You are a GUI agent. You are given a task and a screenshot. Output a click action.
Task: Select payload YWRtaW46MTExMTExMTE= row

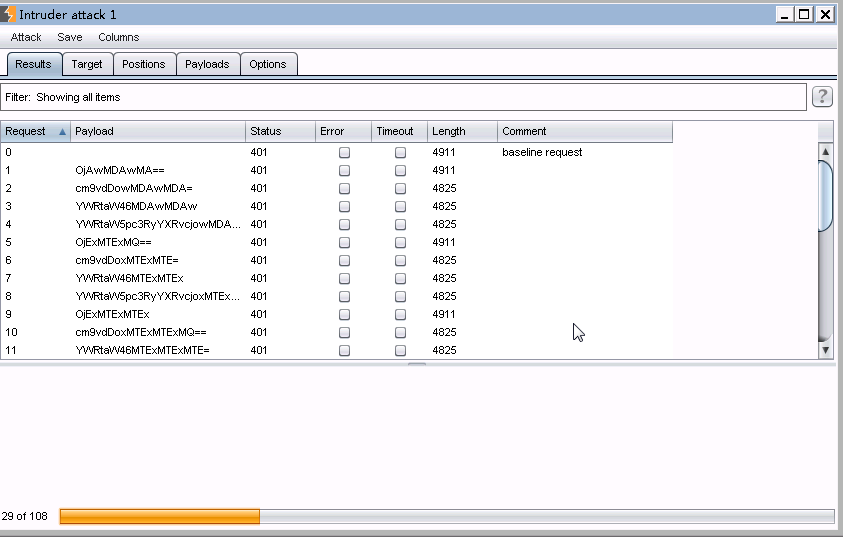pos(337,350)
